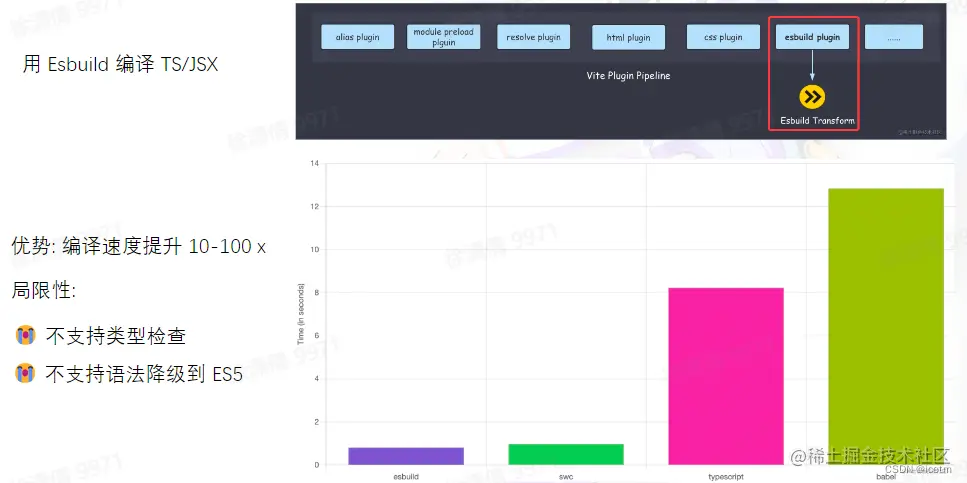The image size is (967, 483).
Task: Click the typescript x-axis label
Action: (726, 477)
